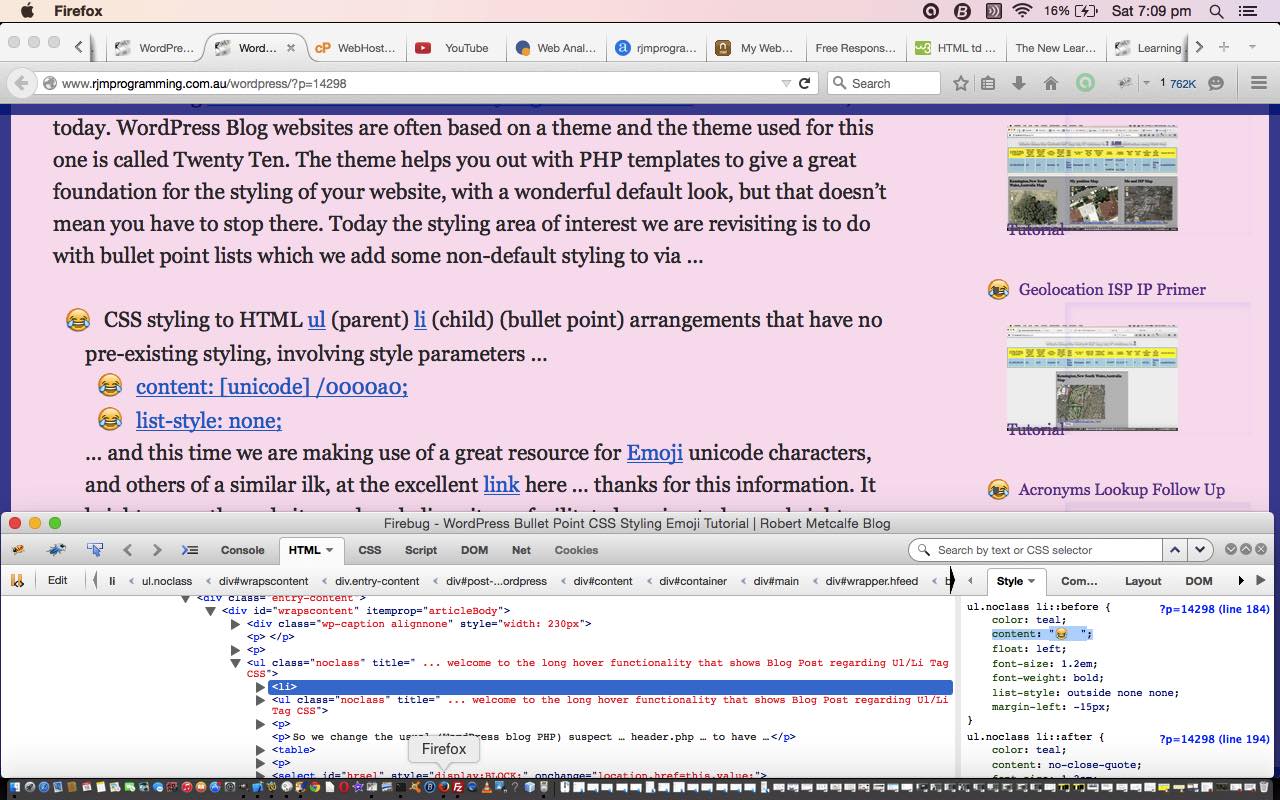Open Spotlight via the magnifier menu bar icon
This screenshot has height=800, width=1280.
pos(1216,11)
